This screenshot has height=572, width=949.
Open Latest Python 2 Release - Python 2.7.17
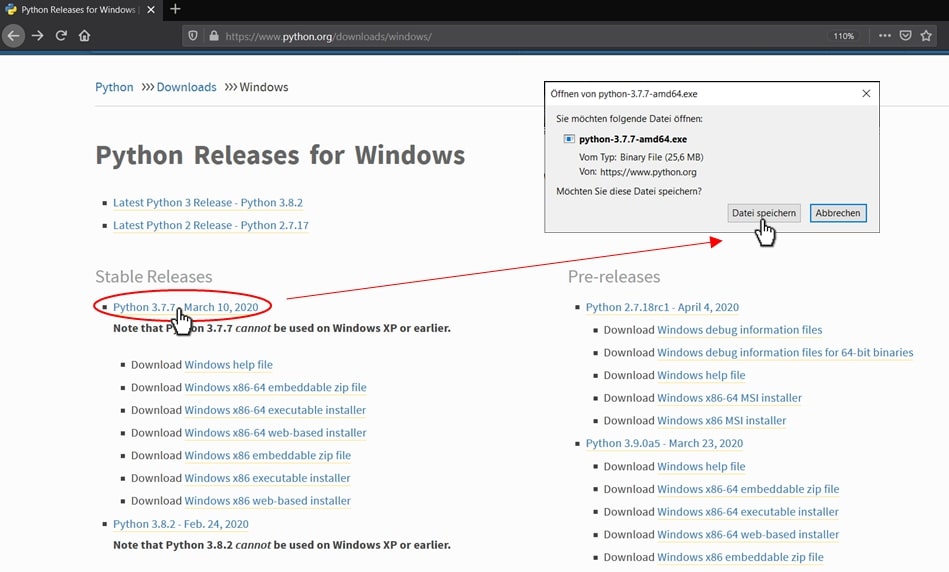click(x=211, y=225)
